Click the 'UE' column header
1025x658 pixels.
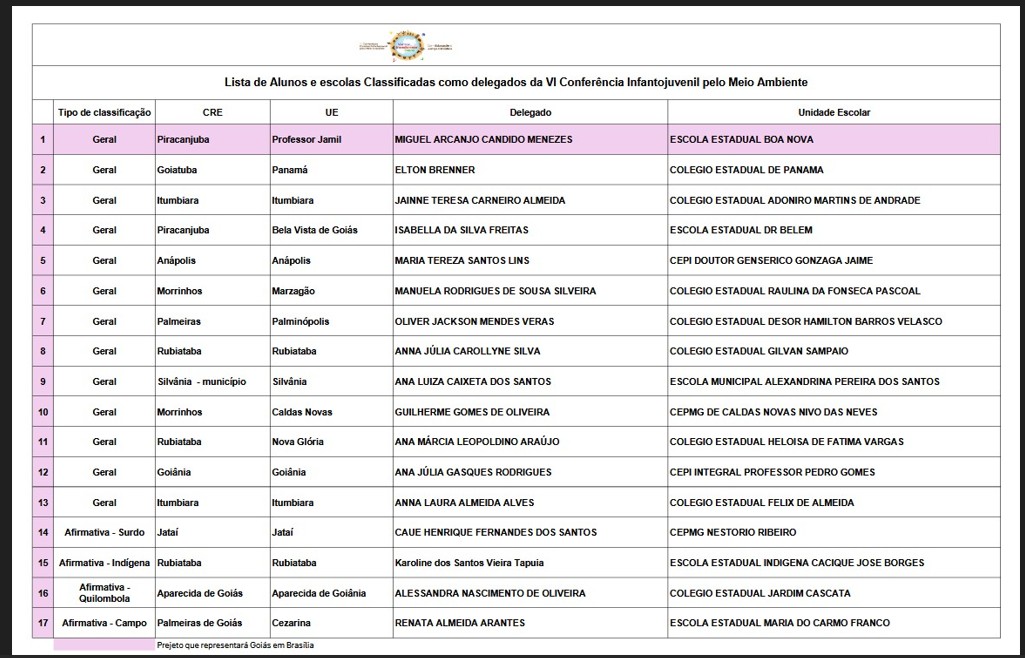click(x=331, y=113)
